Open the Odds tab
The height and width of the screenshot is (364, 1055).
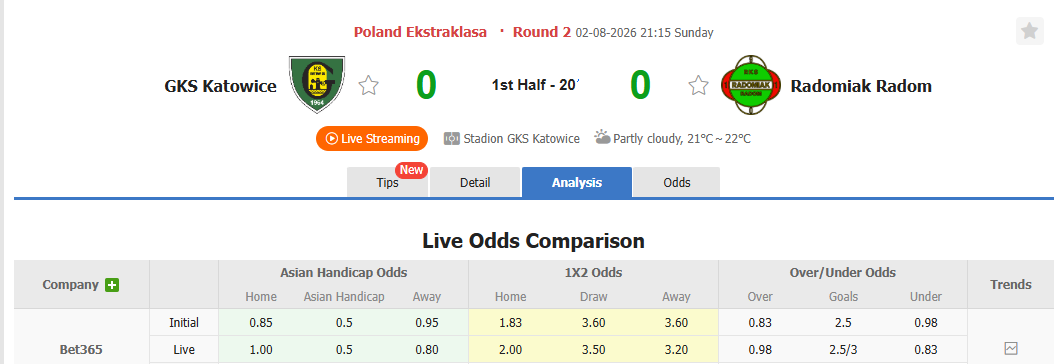[677, 182]
